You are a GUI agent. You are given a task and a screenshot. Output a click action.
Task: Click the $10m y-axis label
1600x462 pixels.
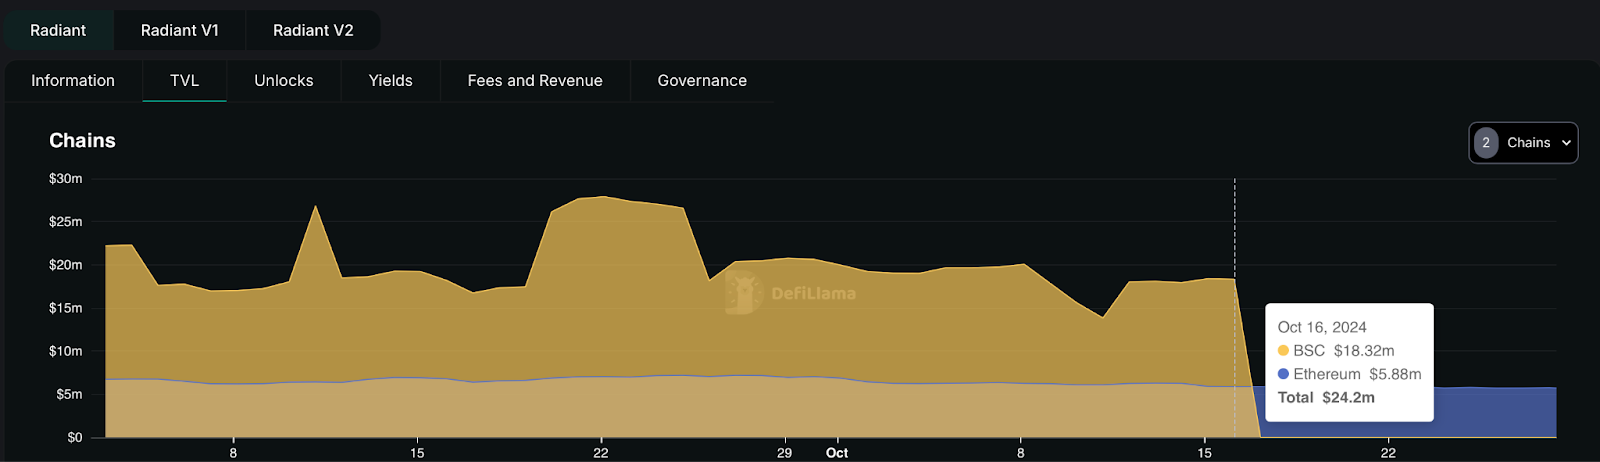pos(66,351)
